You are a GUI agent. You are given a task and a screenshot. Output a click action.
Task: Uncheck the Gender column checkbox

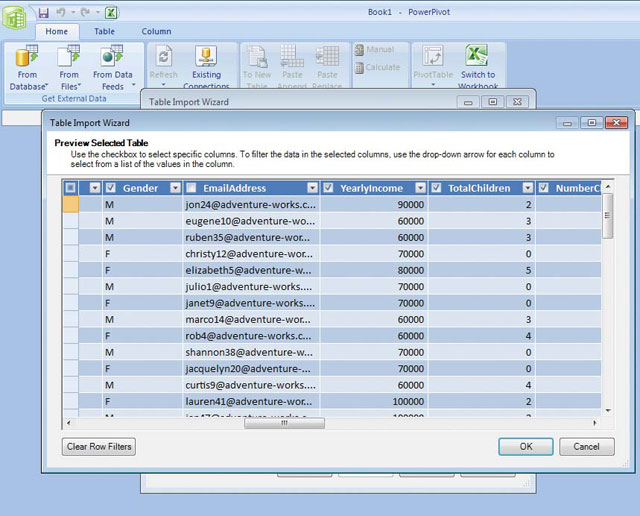(111, 188)
